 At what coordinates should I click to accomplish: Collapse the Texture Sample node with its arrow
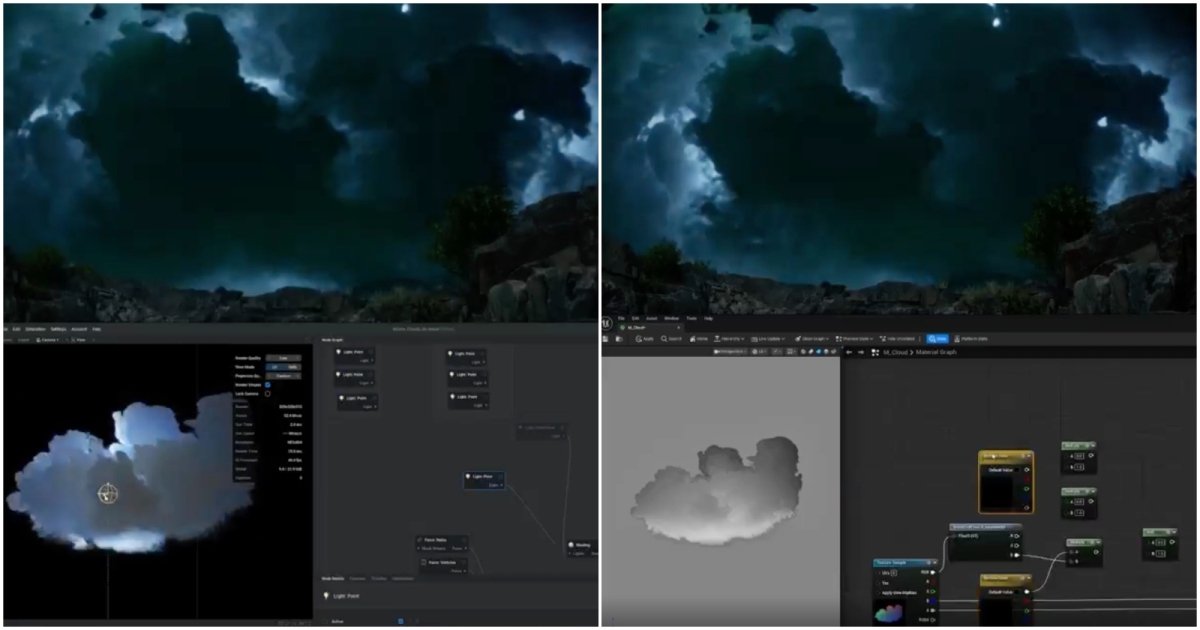click(x=935, y=562)
